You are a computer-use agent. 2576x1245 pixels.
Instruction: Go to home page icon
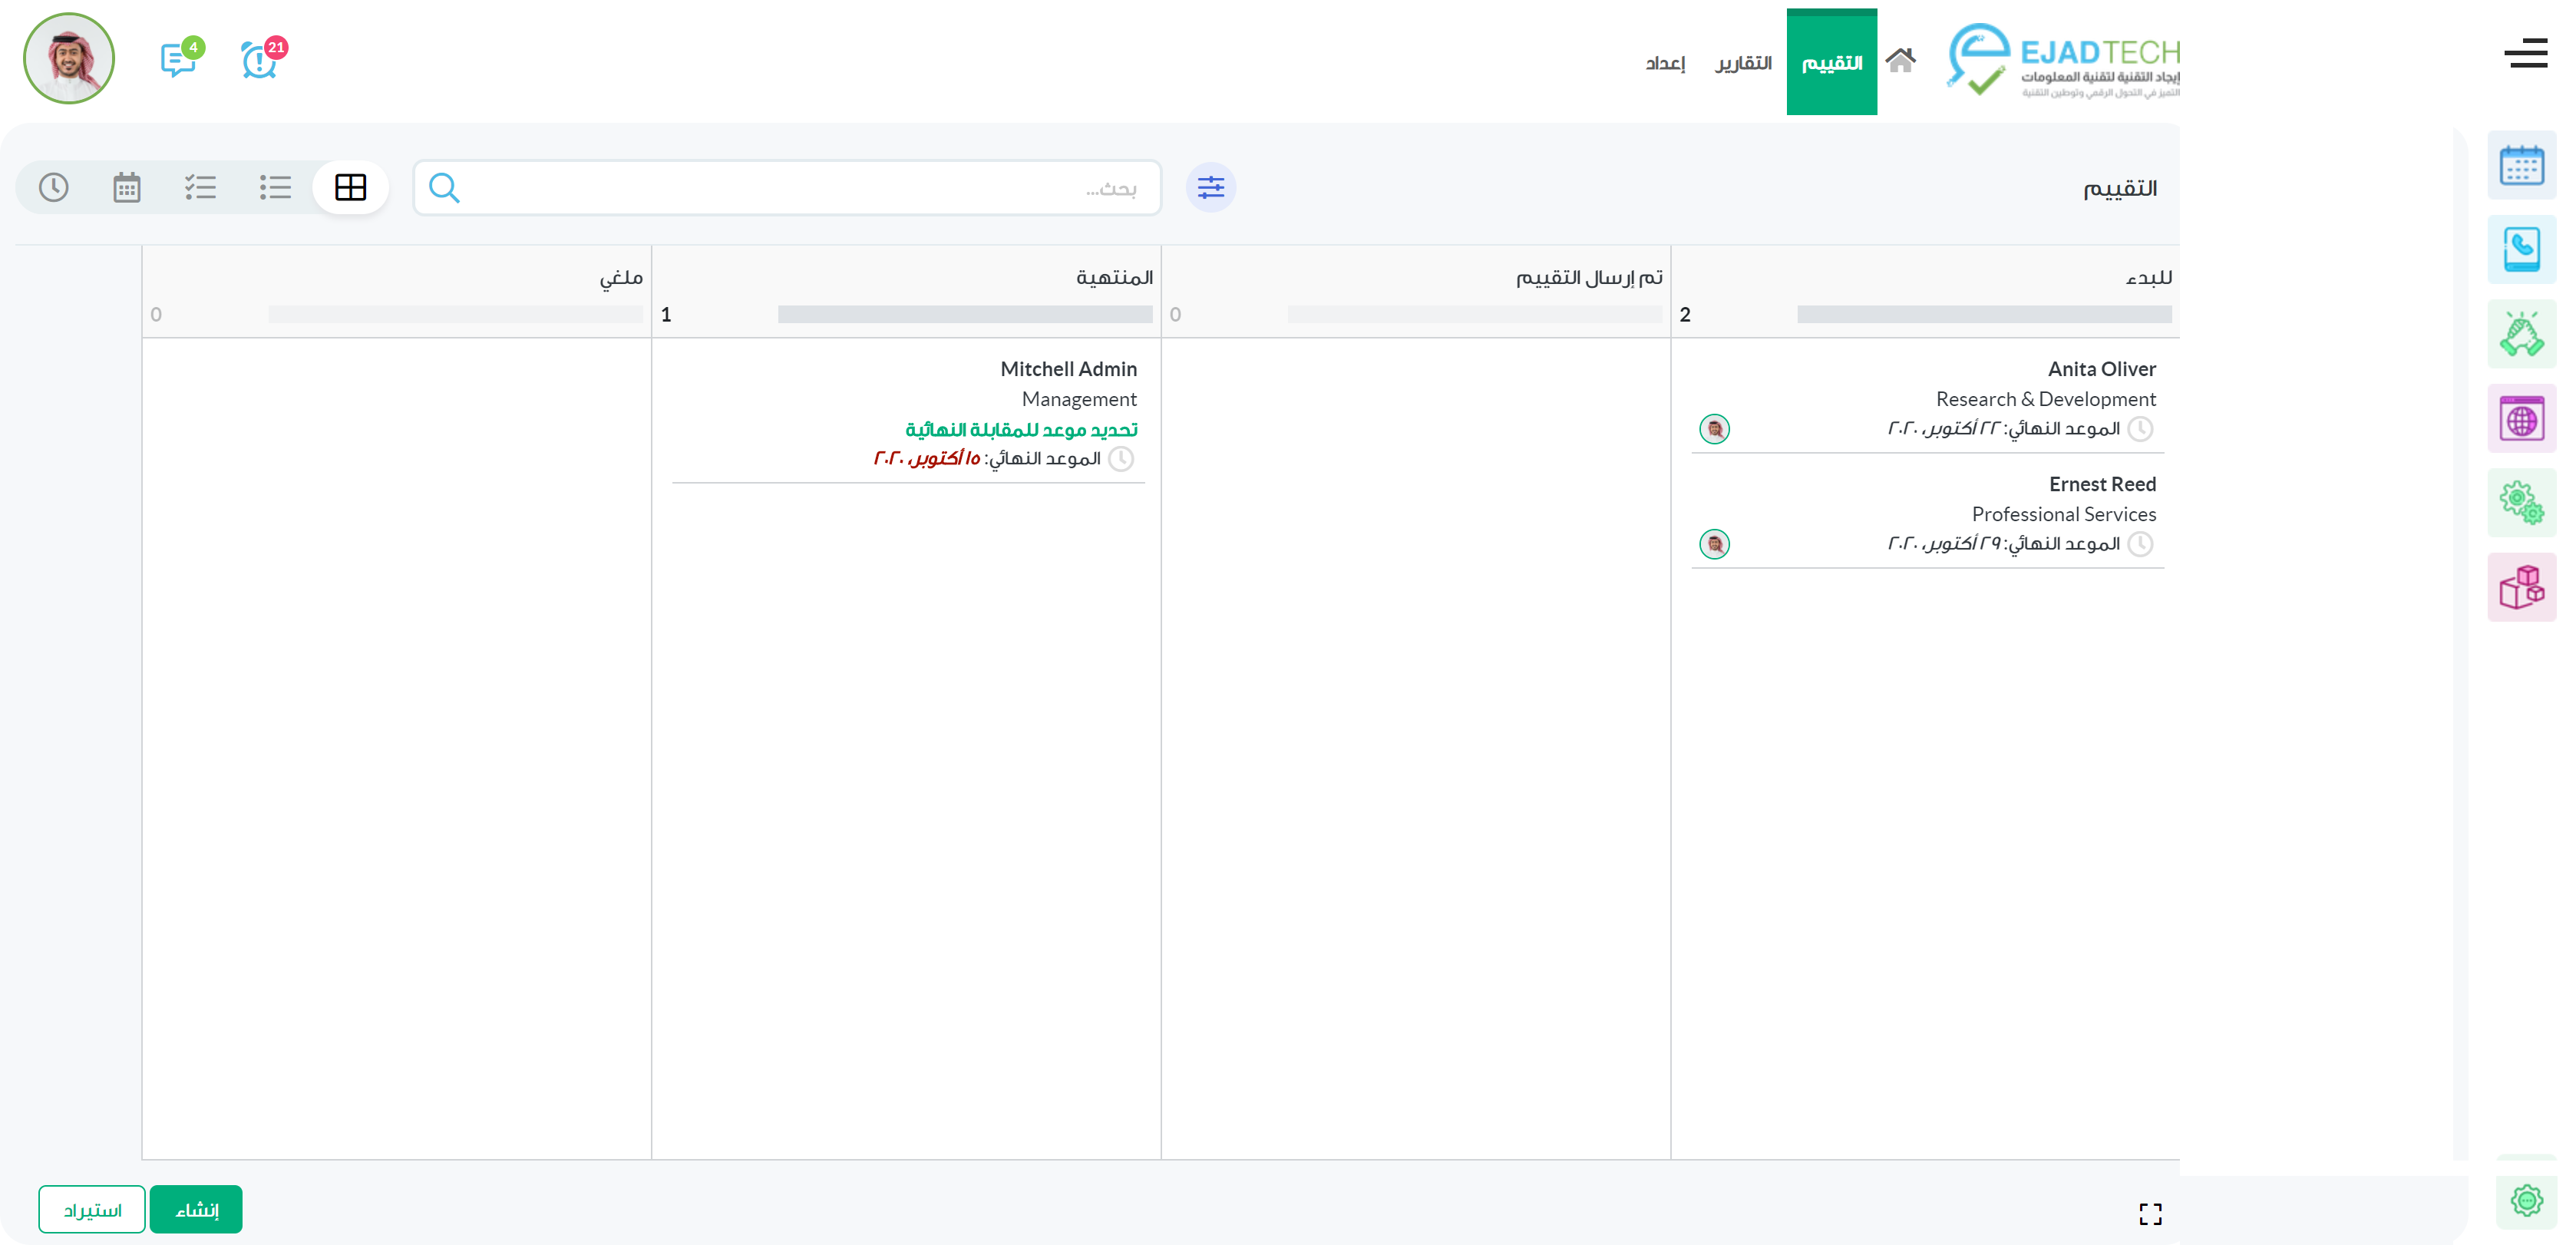[x=1900, y=61]
